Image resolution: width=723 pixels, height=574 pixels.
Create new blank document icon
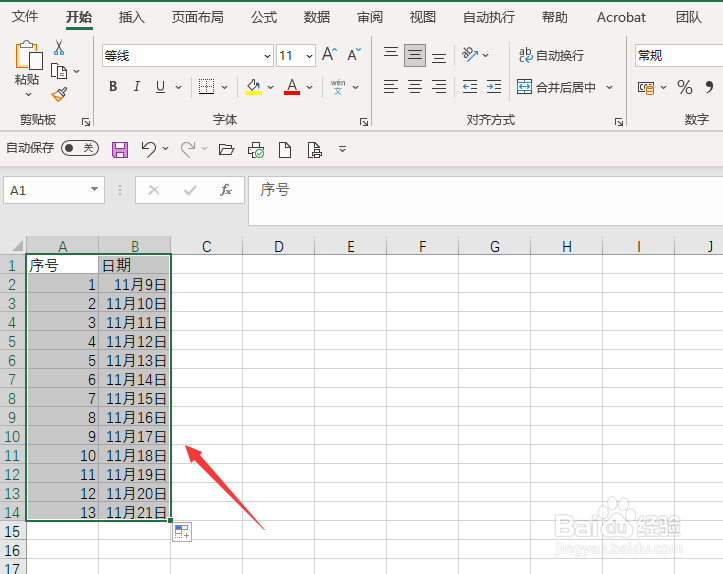[285, 150]
